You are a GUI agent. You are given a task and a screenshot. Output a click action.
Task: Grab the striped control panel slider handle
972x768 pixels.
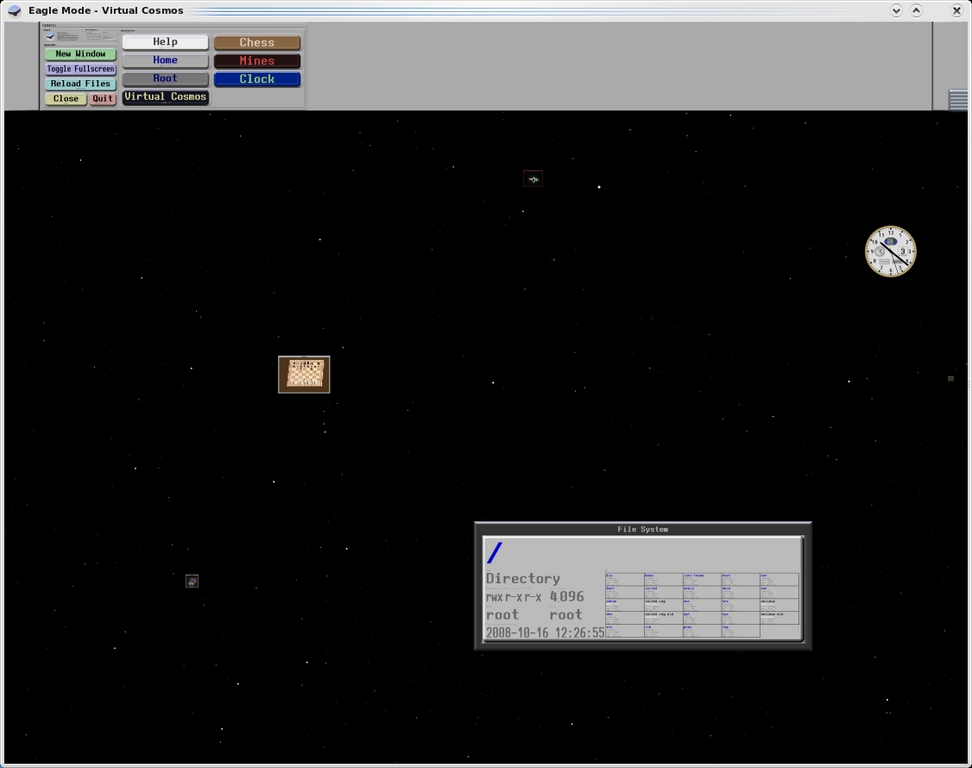coord(958,99)
